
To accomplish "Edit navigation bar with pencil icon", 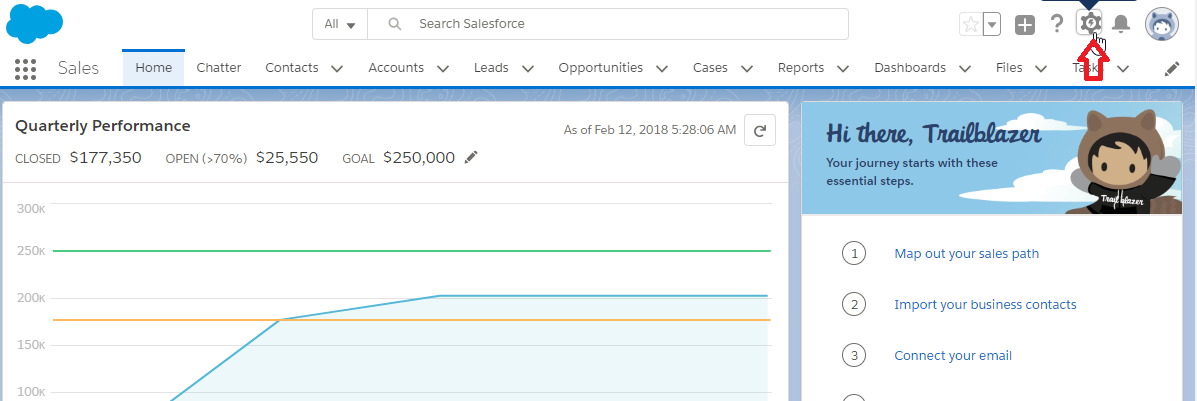I will click(1172, 69).
